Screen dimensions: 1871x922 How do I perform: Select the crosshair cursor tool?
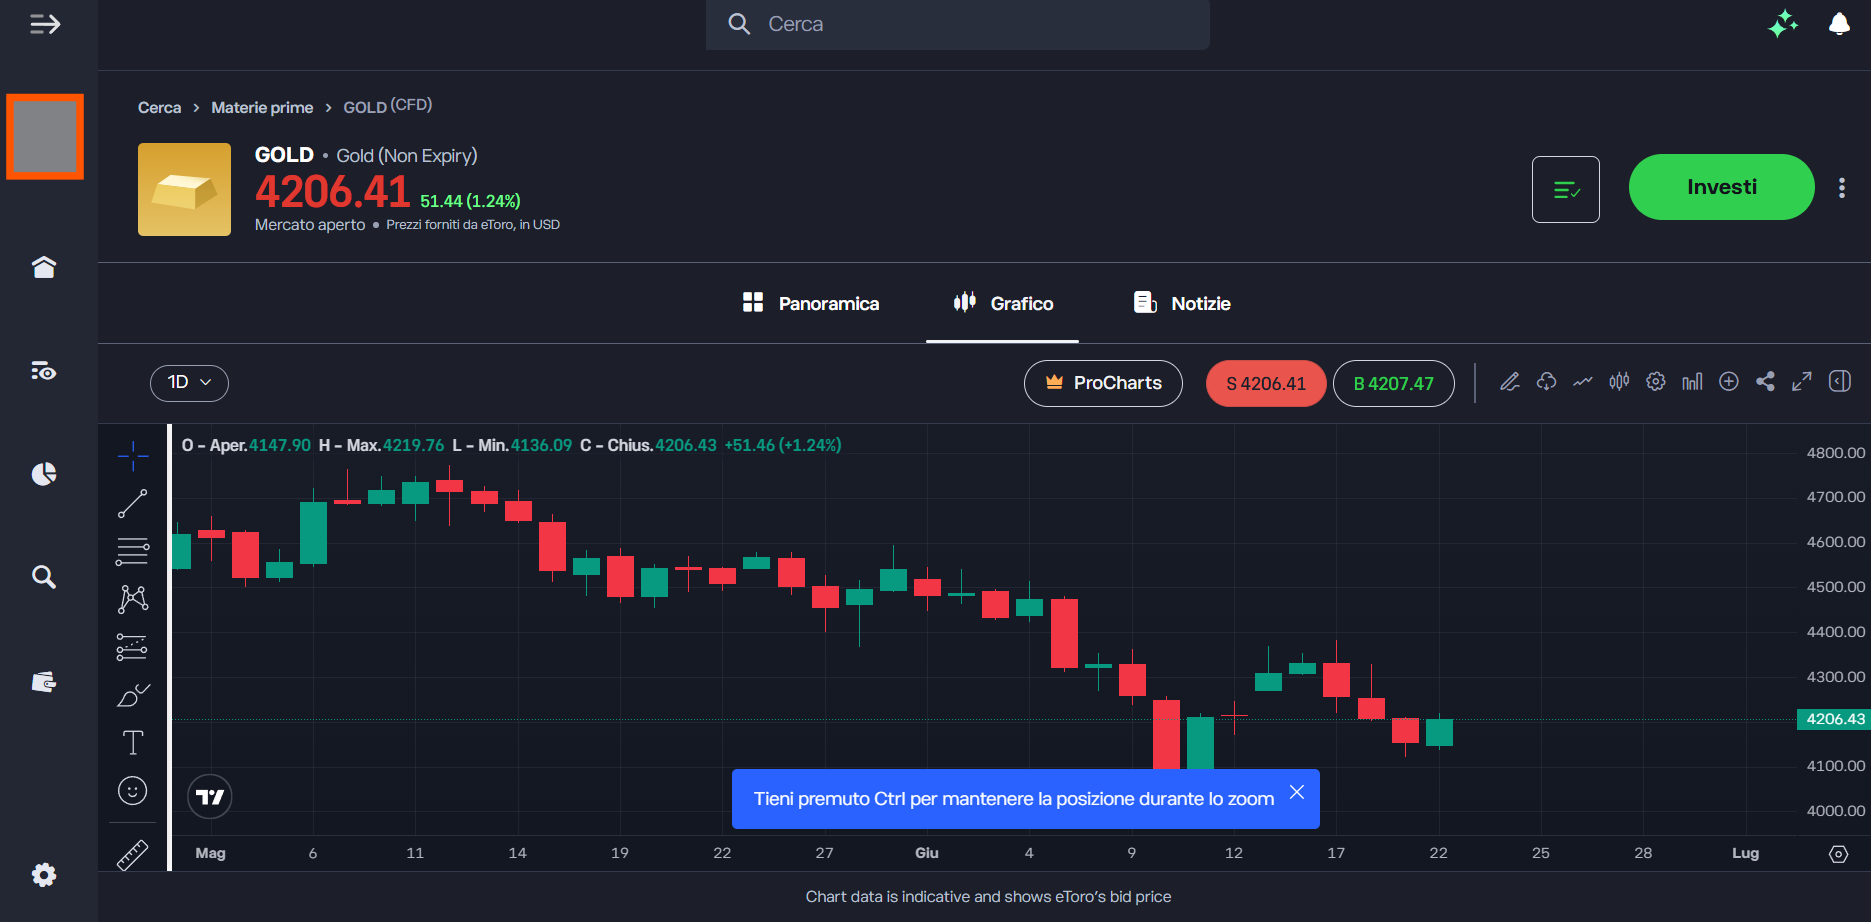(133, 456)
